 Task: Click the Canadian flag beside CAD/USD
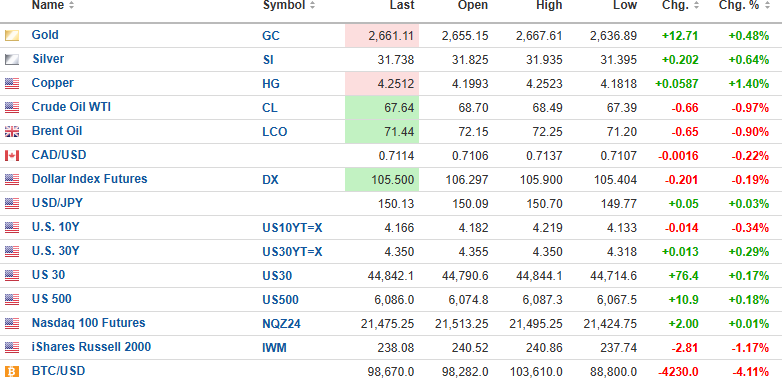(12, 156)
